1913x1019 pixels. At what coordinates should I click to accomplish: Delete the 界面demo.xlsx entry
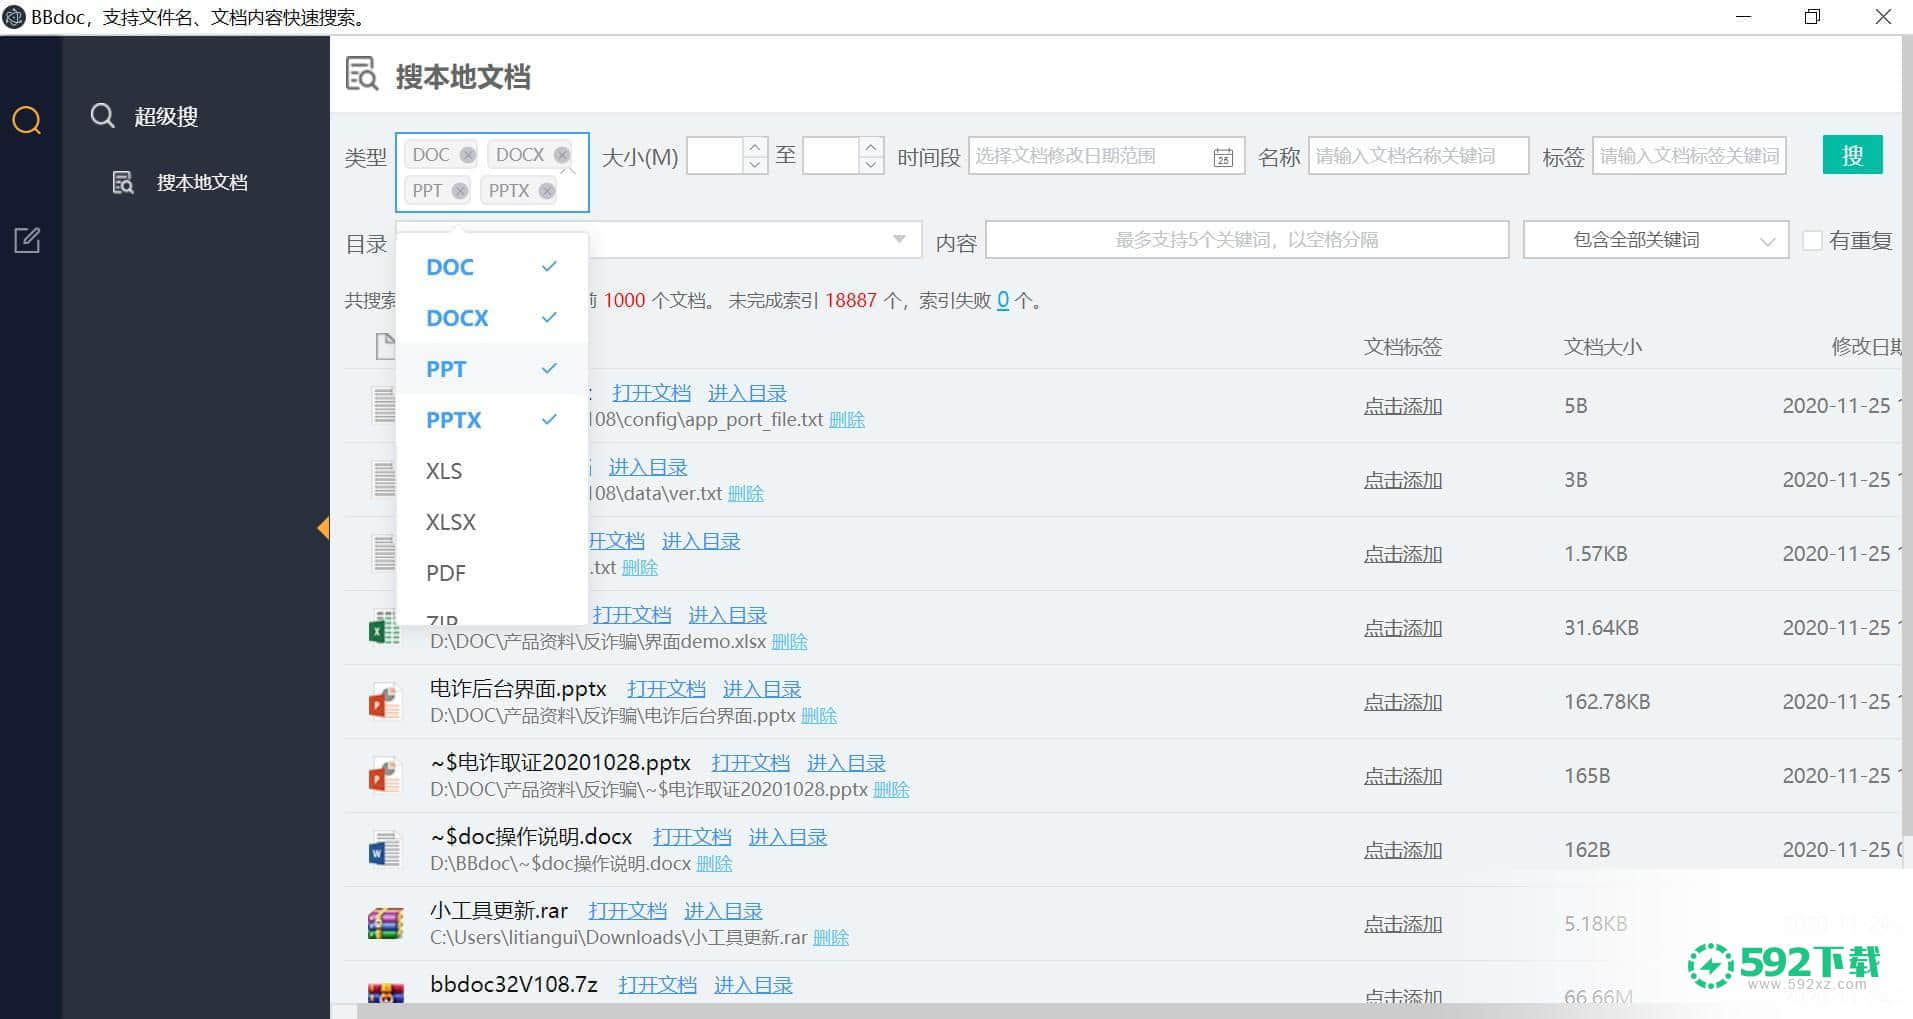tap(790, 642)
